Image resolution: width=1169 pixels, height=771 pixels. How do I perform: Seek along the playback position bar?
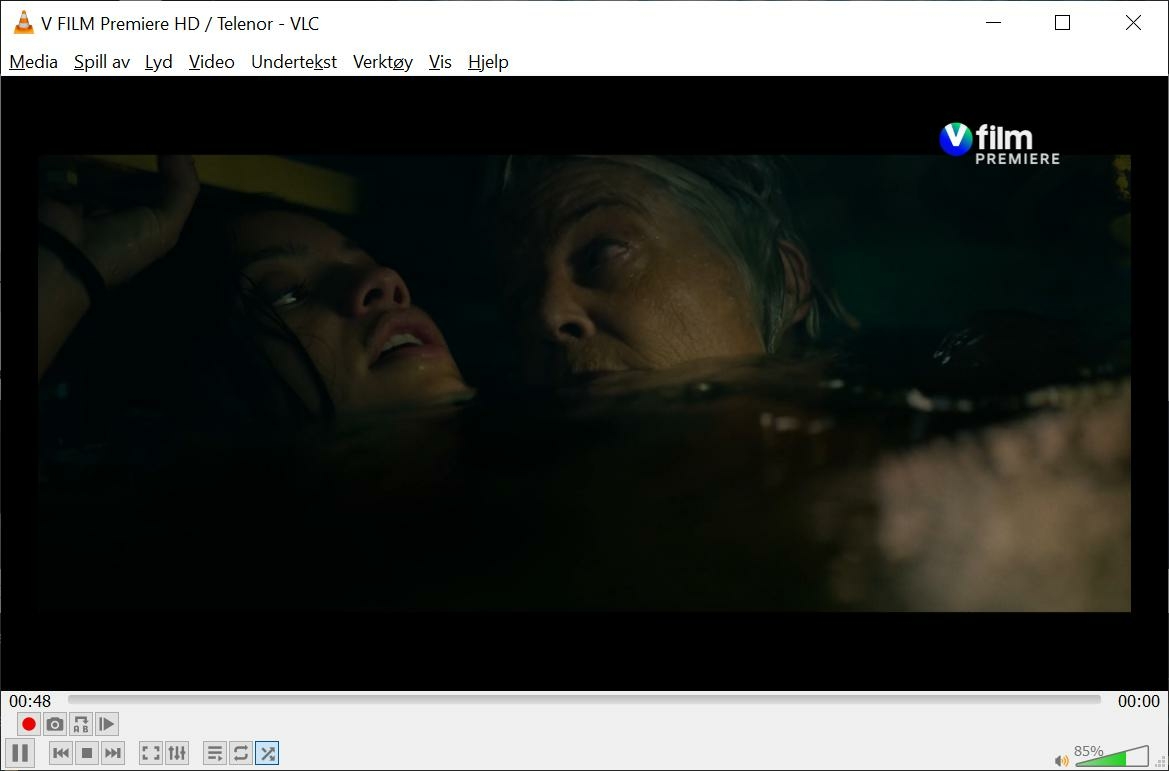(x=584, y=699)
